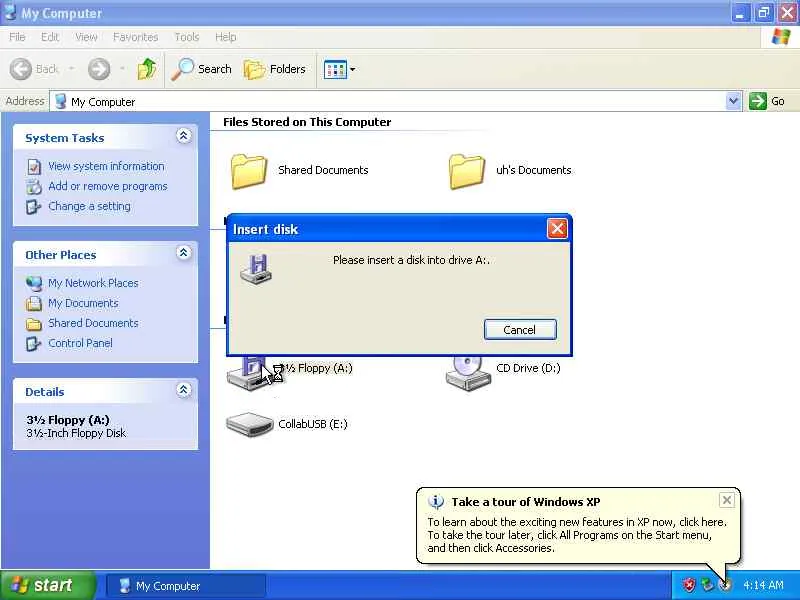The width and height of the screenshot is (800, 600).
Task: Toggle the Folders pane
Action: point(276,69)
